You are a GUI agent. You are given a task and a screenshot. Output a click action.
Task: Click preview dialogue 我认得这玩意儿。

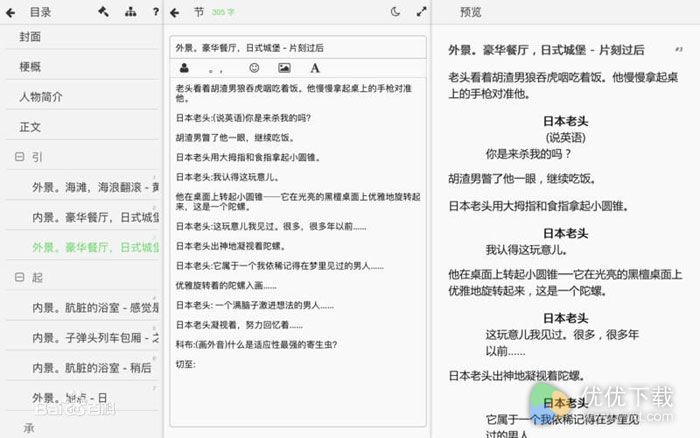click(x=526, y=250)
